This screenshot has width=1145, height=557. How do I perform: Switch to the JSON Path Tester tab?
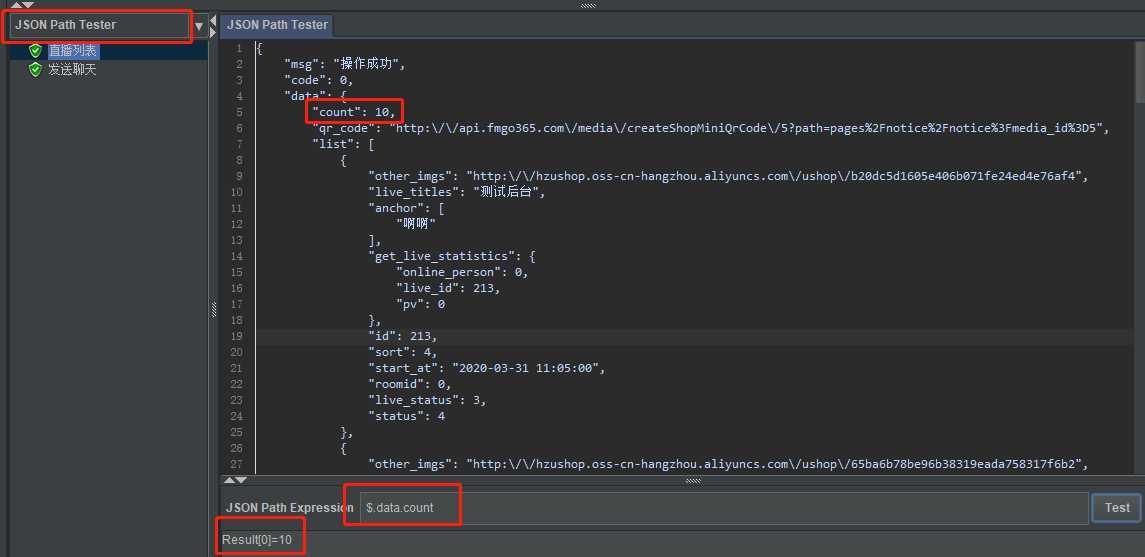pos(277,25)
